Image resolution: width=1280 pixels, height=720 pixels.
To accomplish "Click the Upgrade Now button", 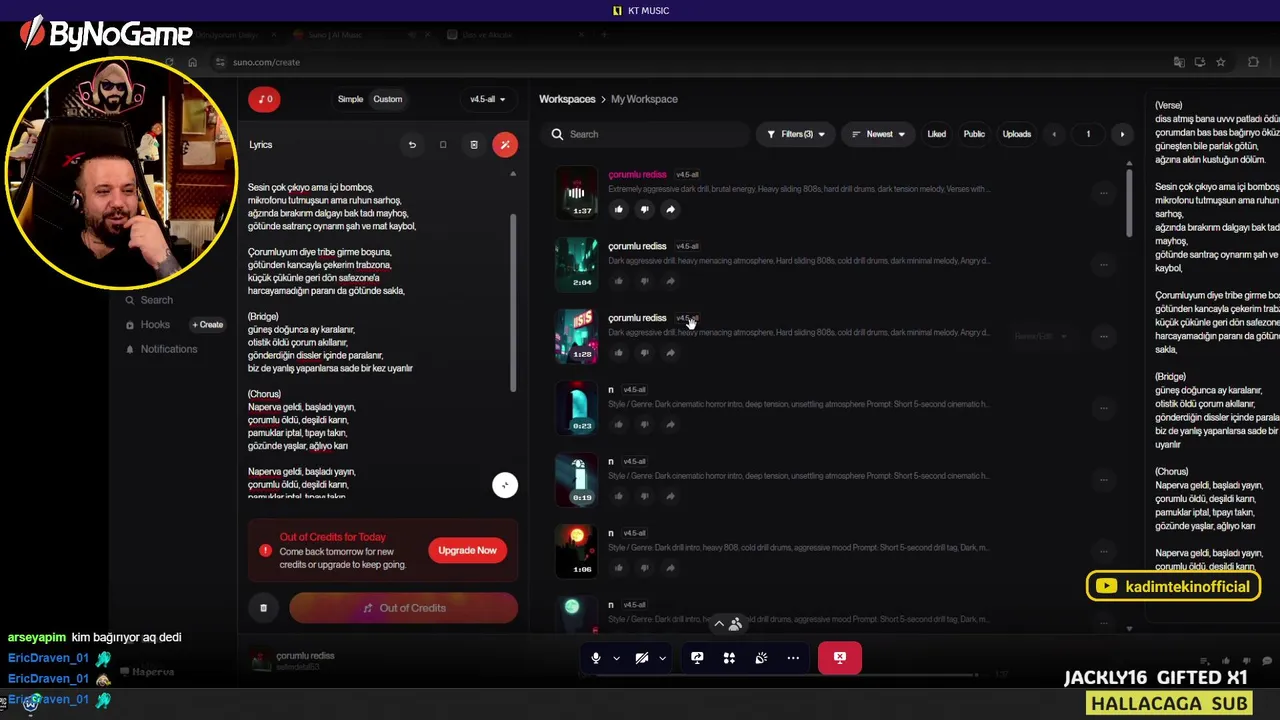I will [x=467, y=551].
